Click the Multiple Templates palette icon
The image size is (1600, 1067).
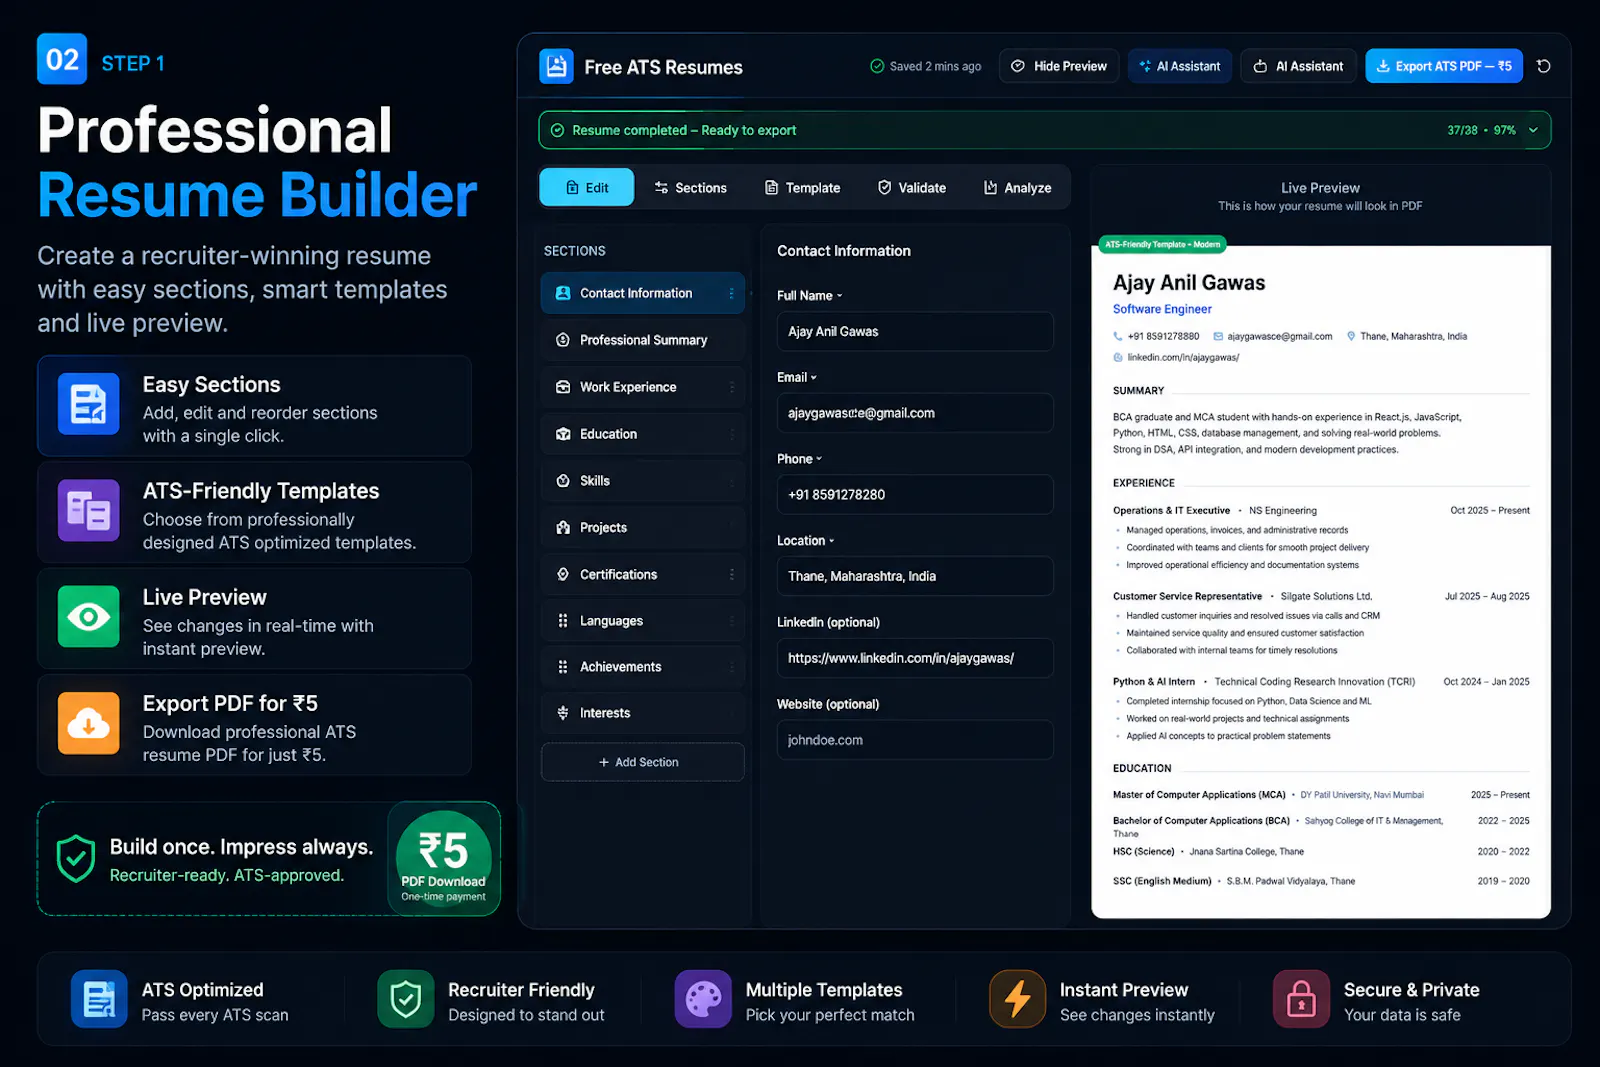[x=703, y=999]
